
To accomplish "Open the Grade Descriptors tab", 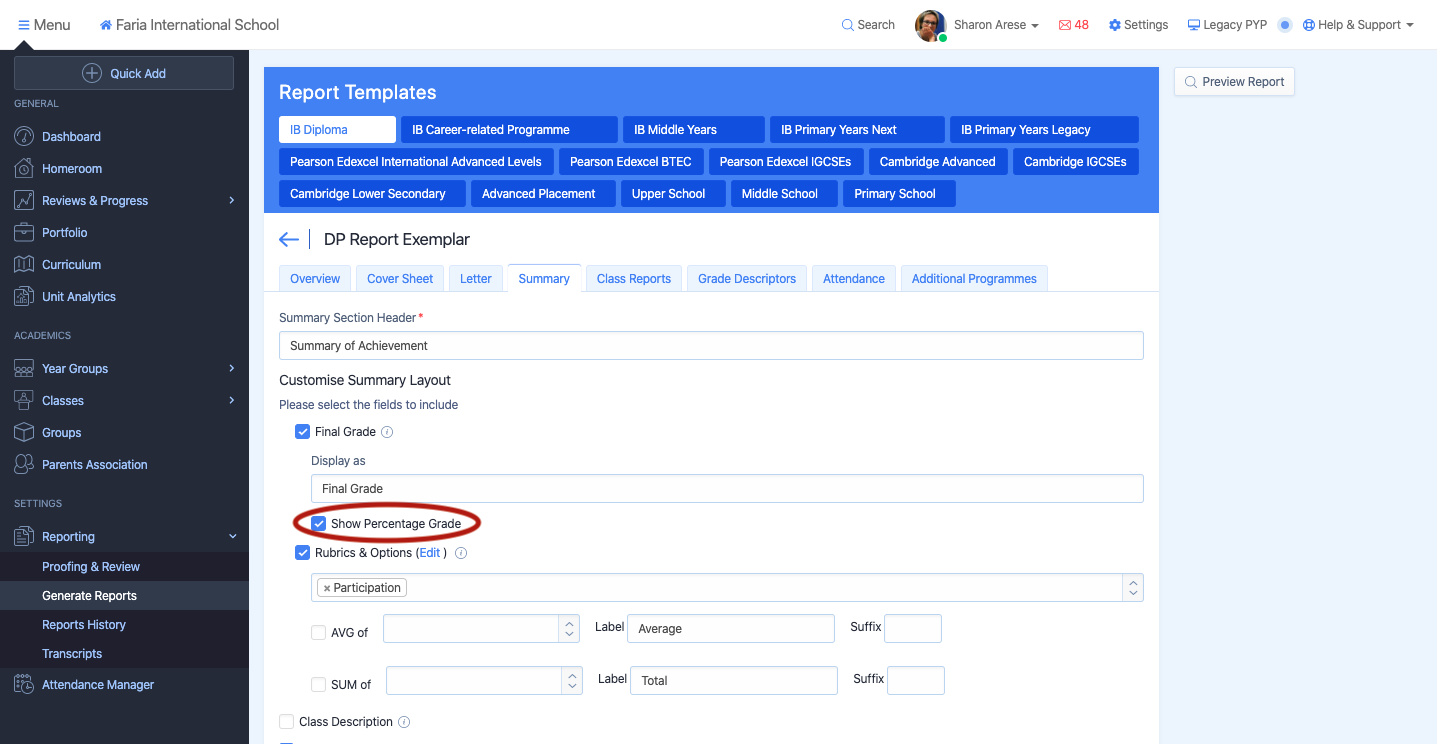I will pyautogui.click(x=746, y=279).
